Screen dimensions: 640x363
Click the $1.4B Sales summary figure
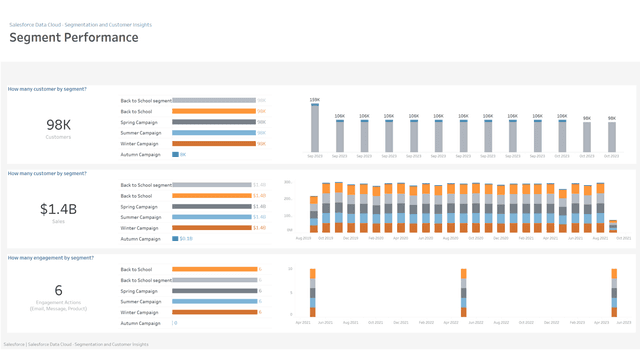[58, 209]
